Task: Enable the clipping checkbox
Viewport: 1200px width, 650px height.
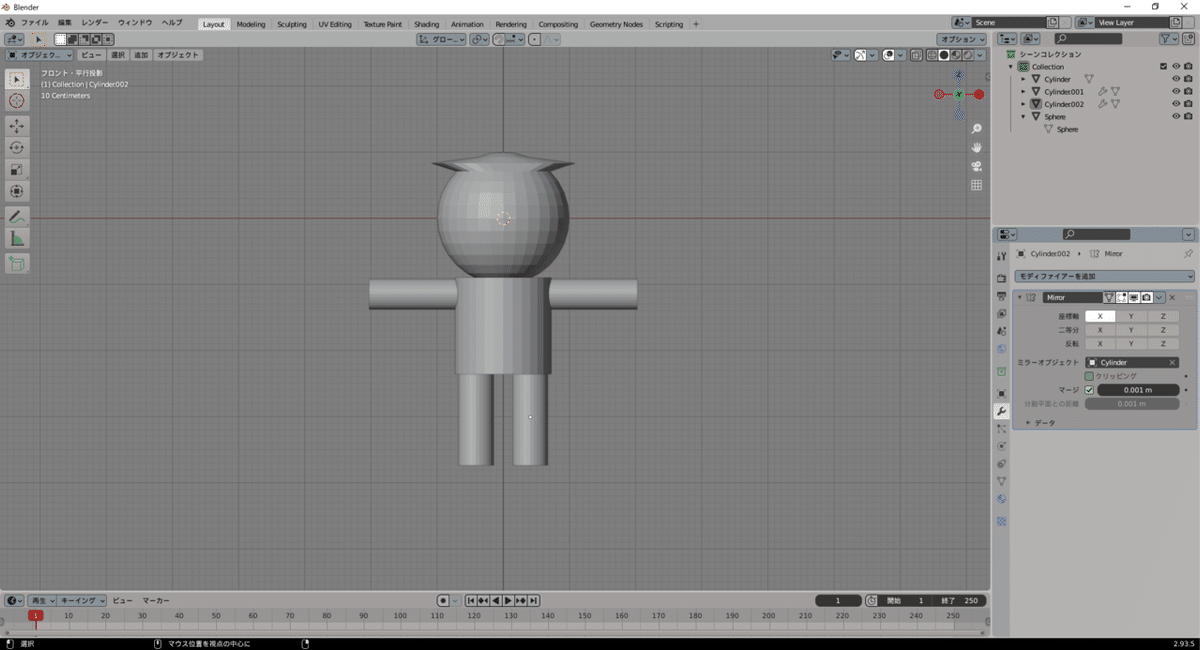Action: coord(1089,376)
